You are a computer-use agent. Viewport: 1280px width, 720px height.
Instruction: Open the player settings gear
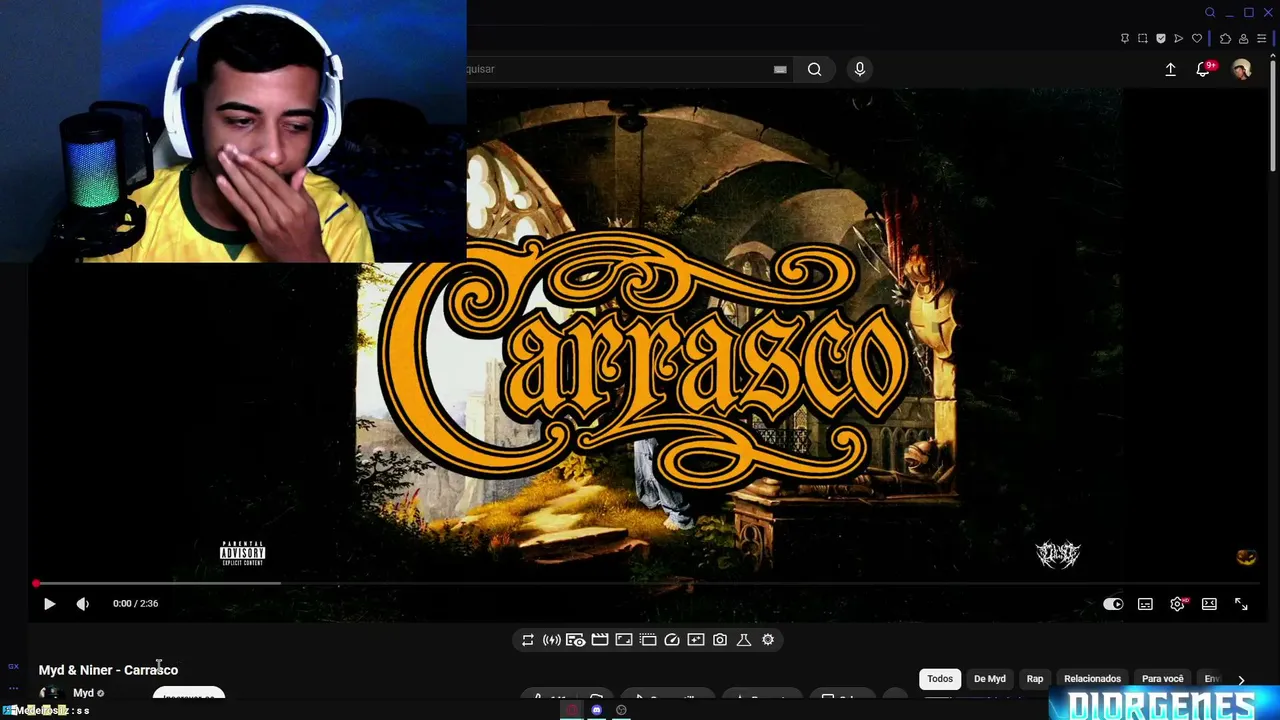point(1177,604)
